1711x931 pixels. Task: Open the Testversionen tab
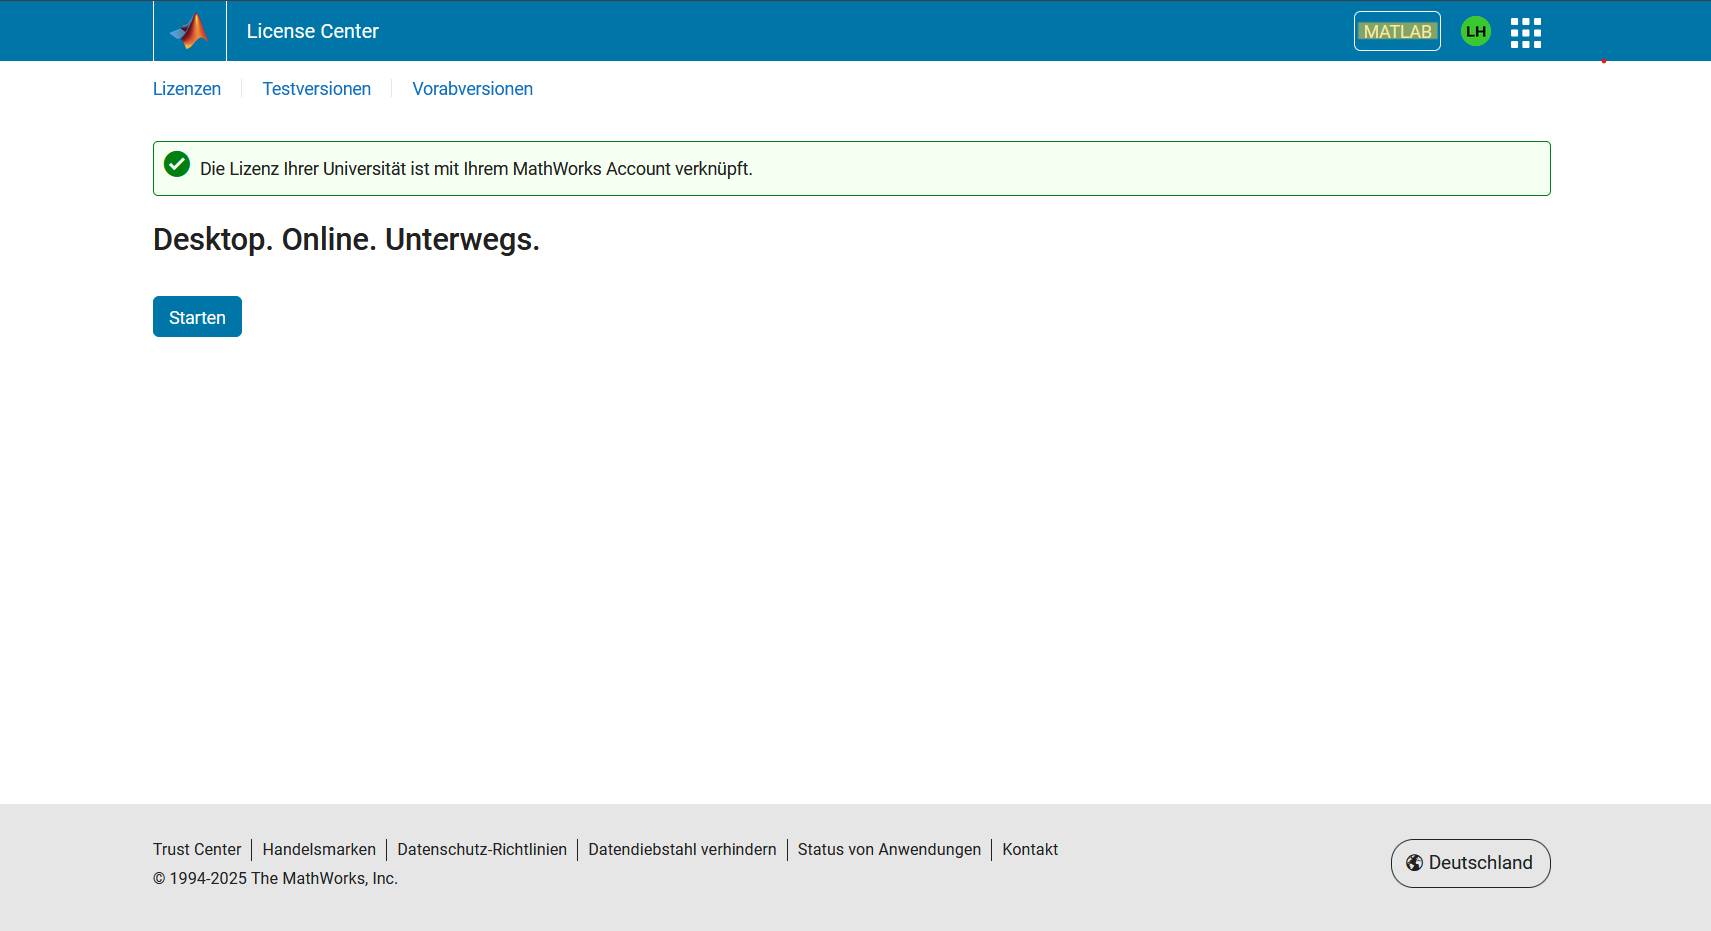tap(316, 89)
